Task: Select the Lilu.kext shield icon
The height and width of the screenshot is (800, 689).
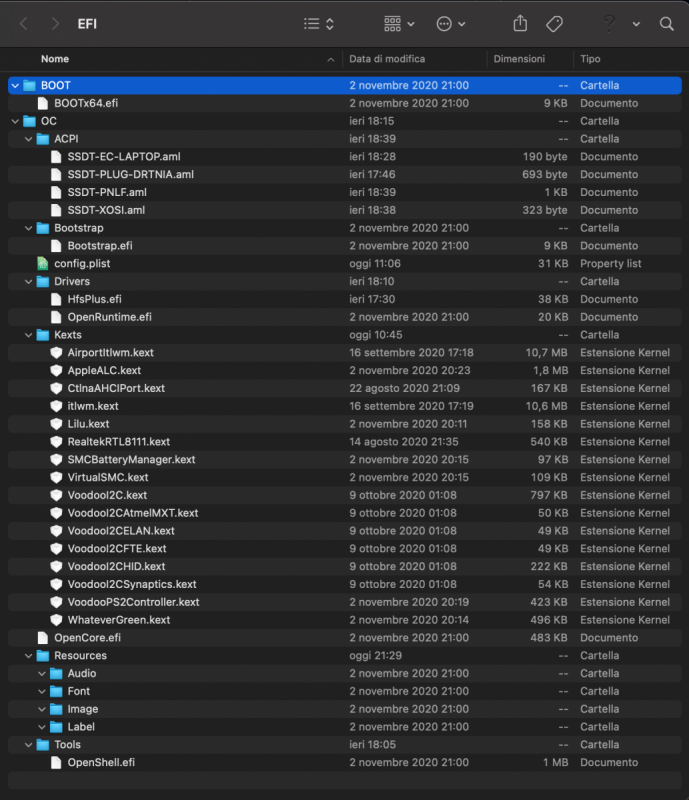Action: click(x=57, y=424)
